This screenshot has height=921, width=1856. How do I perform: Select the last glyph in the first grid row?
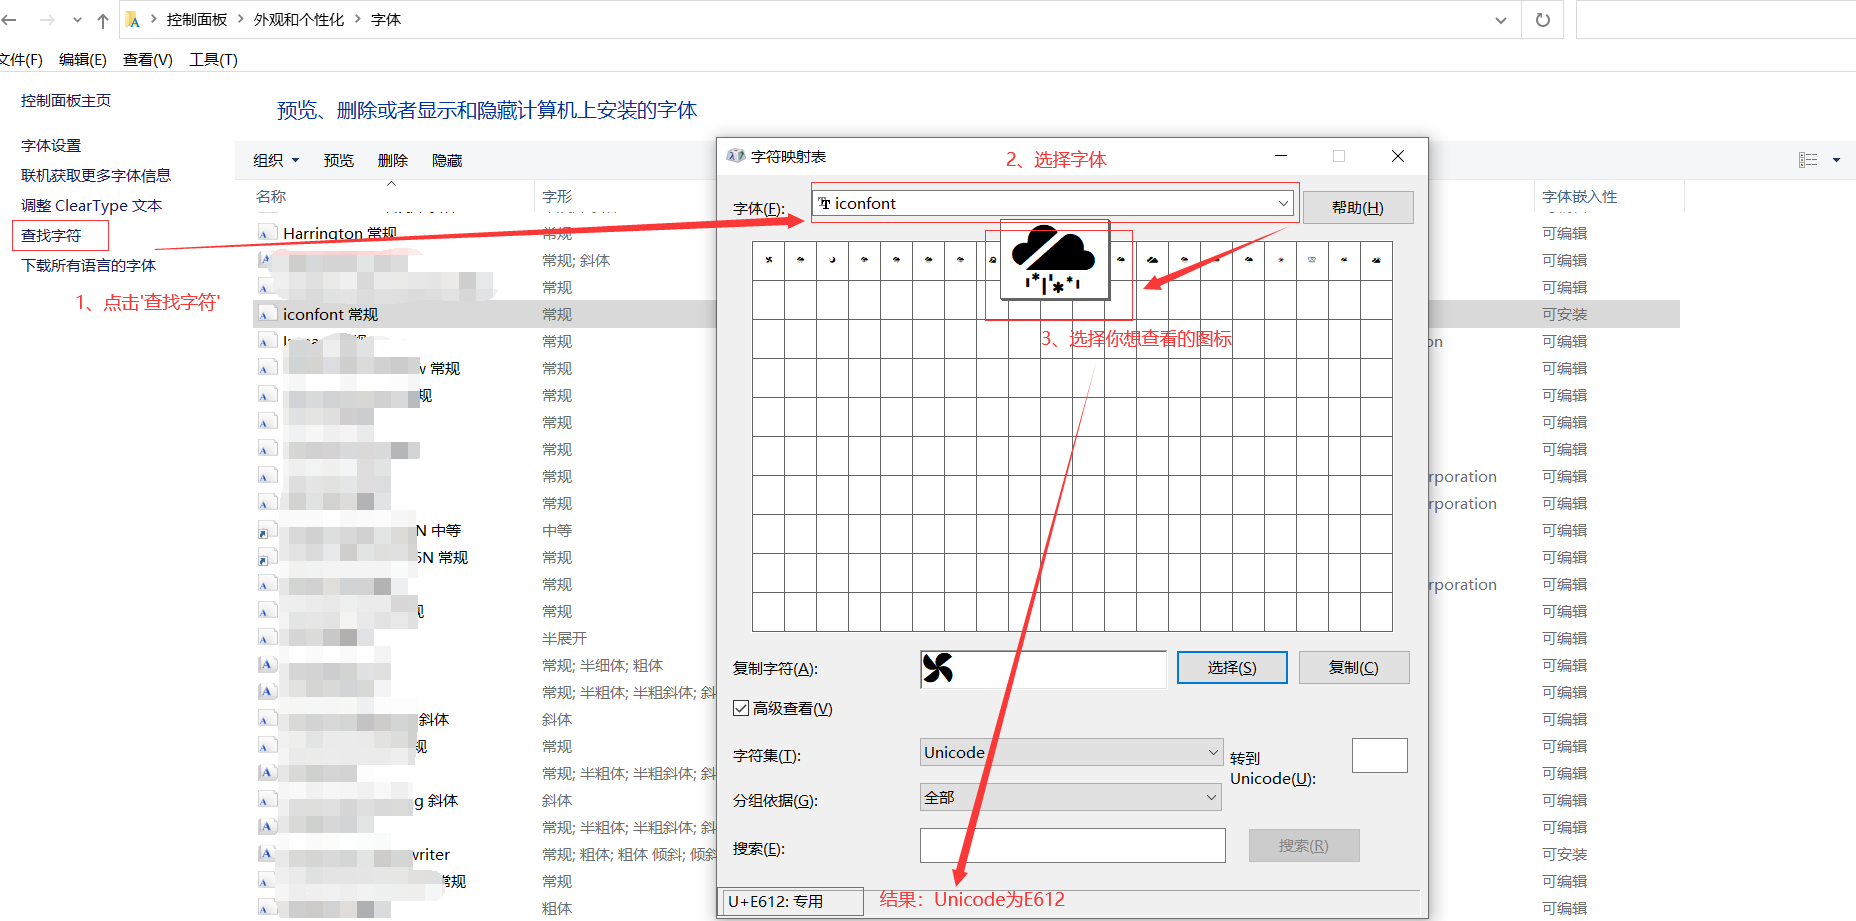[x=1376, y=261]
